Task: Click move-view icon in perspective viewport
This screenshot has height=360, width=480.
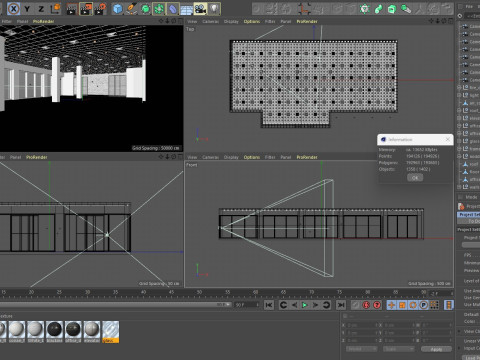Action: [x=161, y=21]
